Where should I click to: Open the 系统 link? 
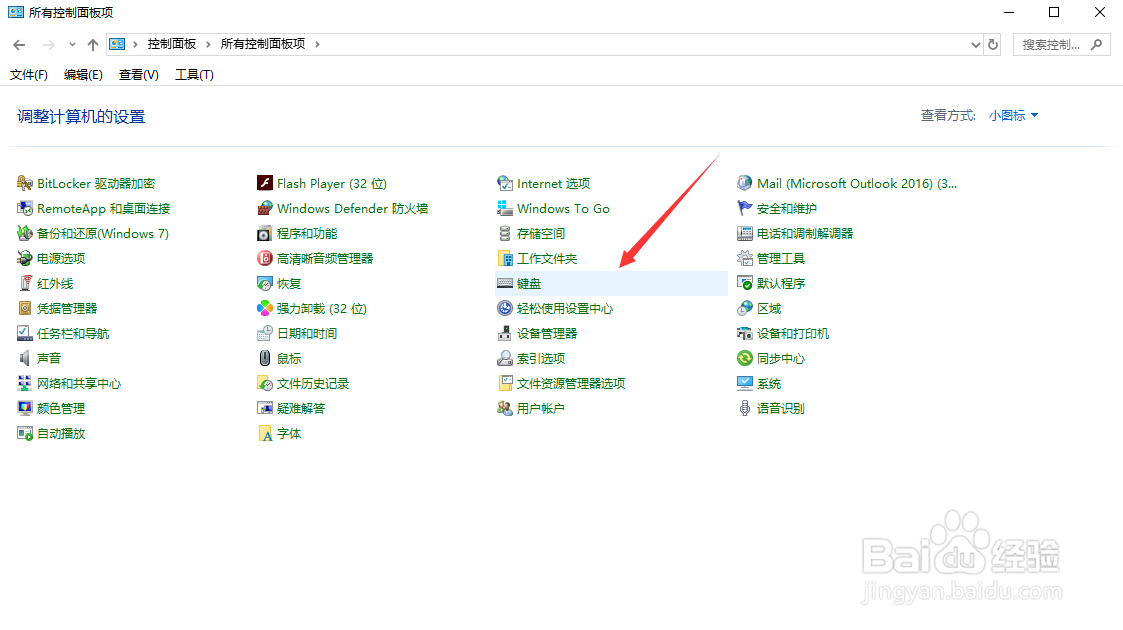click(768, 384)
